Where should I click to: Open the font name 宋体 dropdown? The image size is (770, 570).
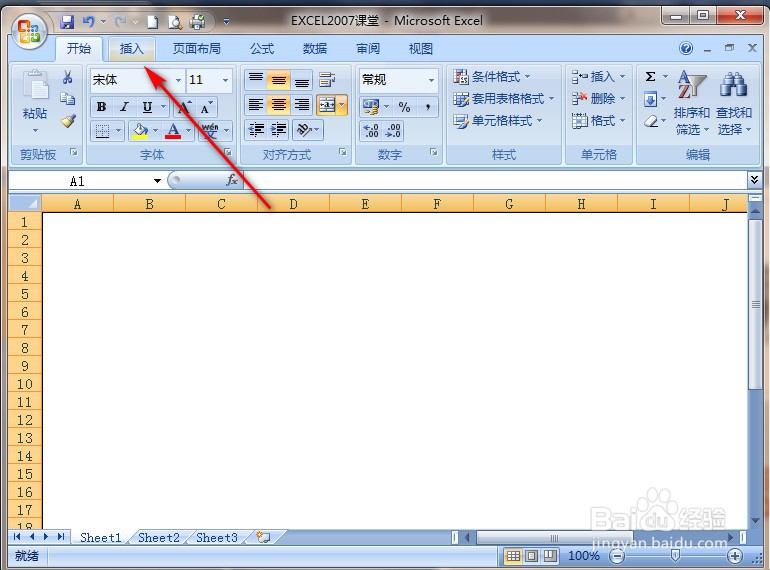tap(178, 80)
